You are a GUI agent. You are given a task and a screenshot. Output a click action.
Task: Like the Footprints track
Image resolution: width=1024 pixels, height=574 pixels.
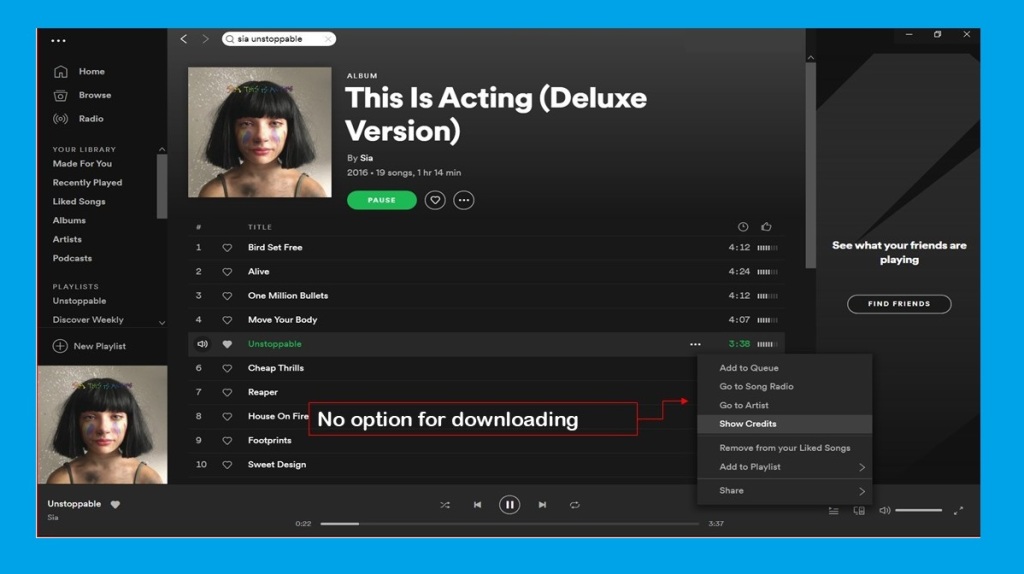point(227,441)
